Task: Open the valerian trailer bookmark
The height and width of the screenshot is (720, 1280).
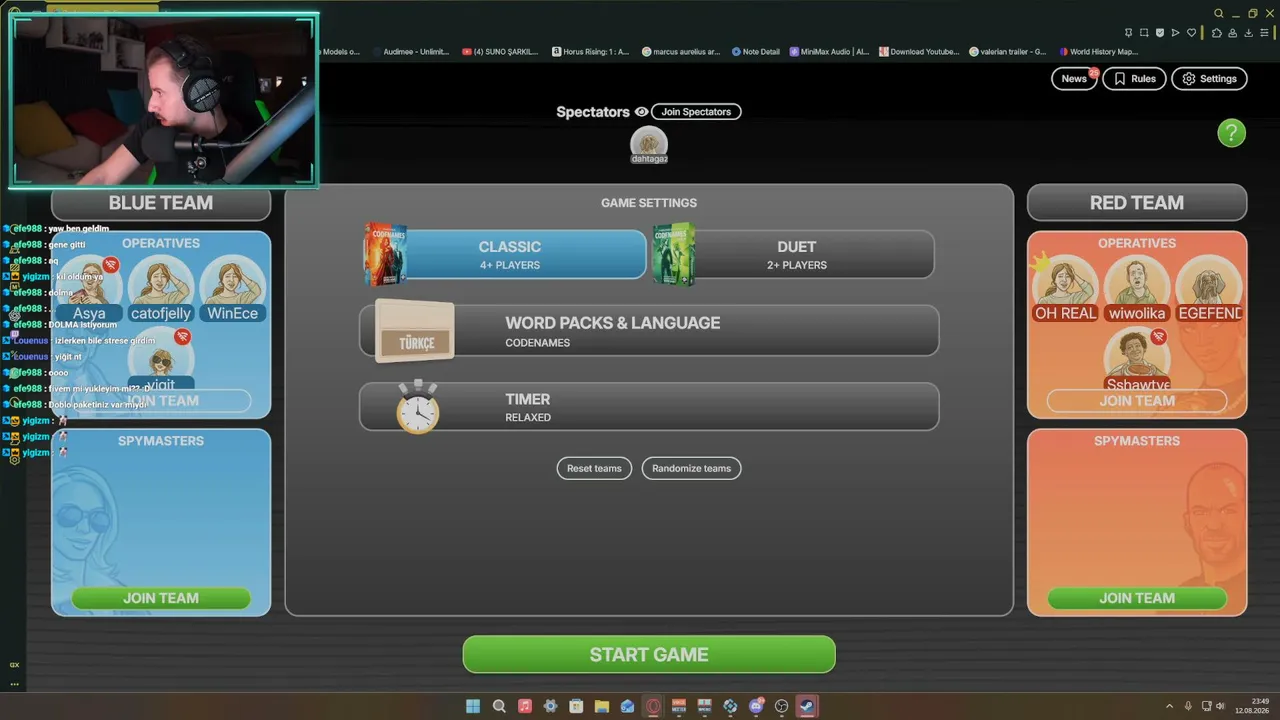Action: (x=1008, y=52)
